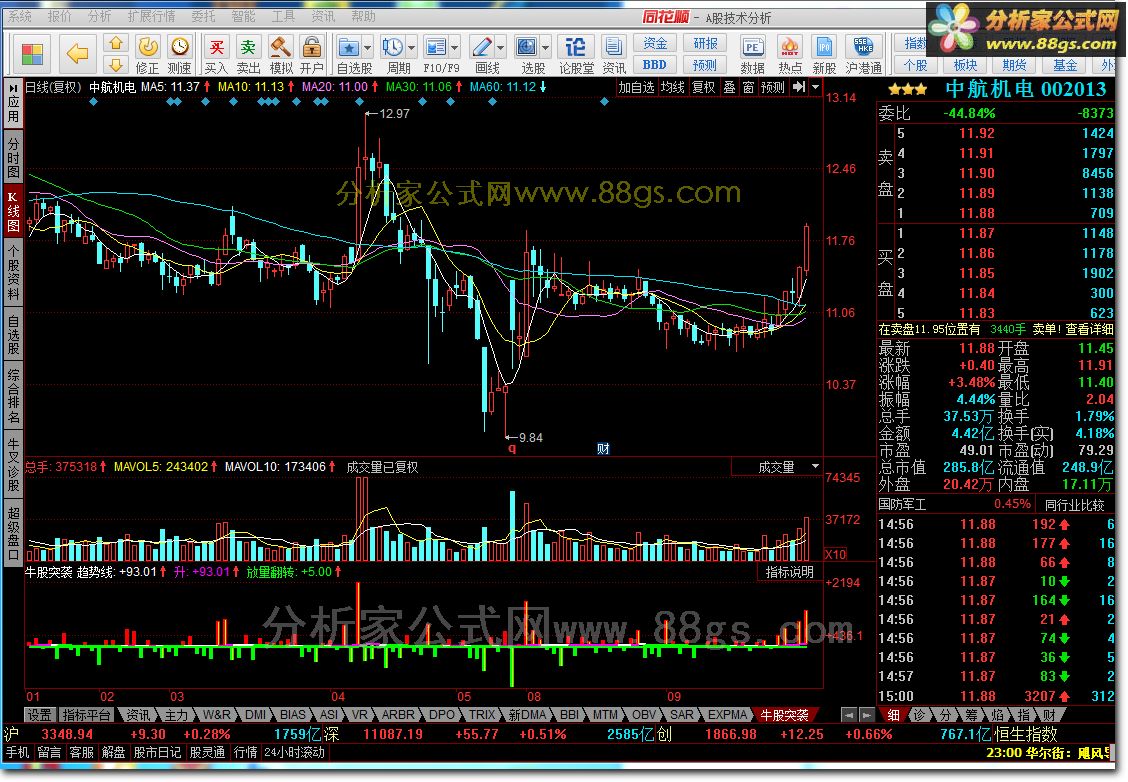Image resolution: width=1128 pixels, height=782 pixels.
Task: Open the 论股堂 forum icon
Action: pyautogui.click(x=576, y=55)
